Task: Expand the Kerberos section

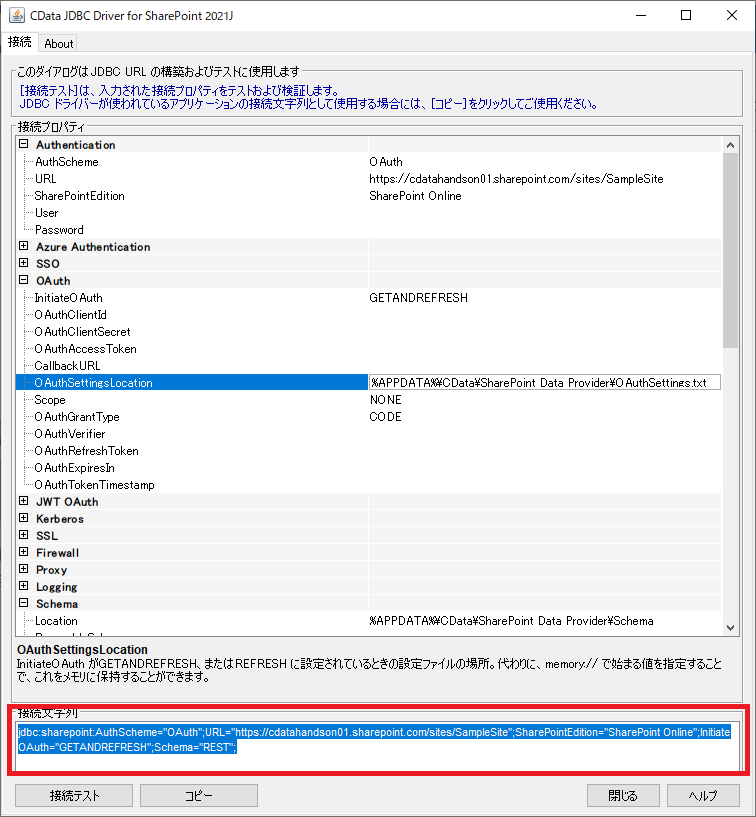Action: pyautogui.click(x=23, y=518)
